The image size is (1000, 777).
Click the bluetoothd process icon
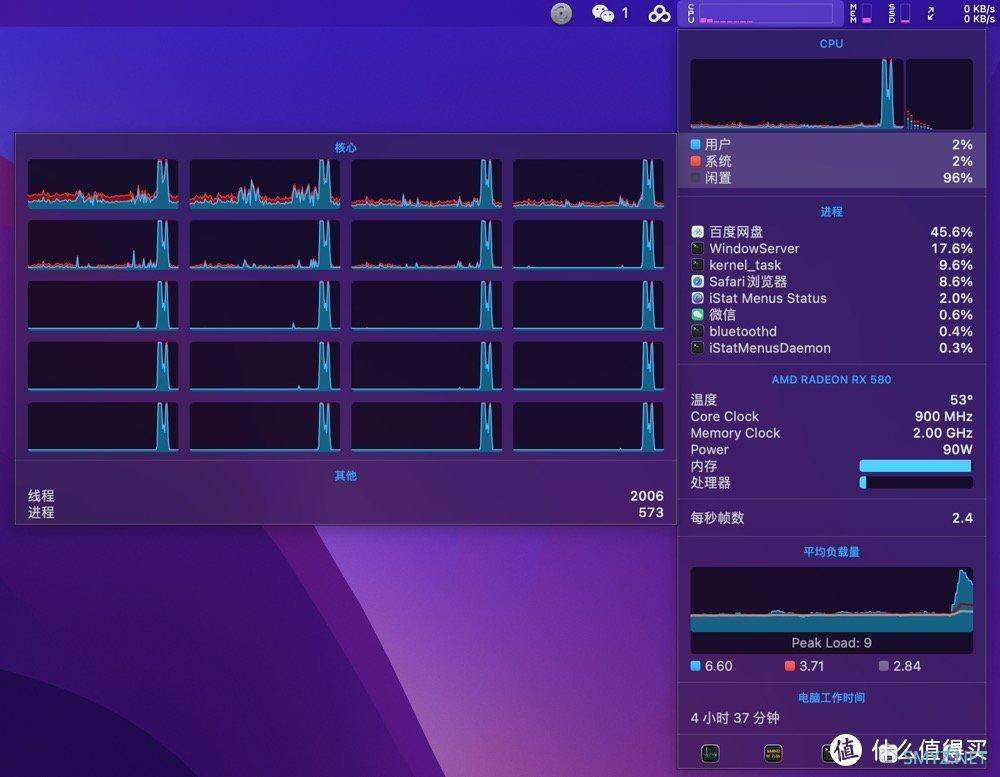(x=697, y=331)
